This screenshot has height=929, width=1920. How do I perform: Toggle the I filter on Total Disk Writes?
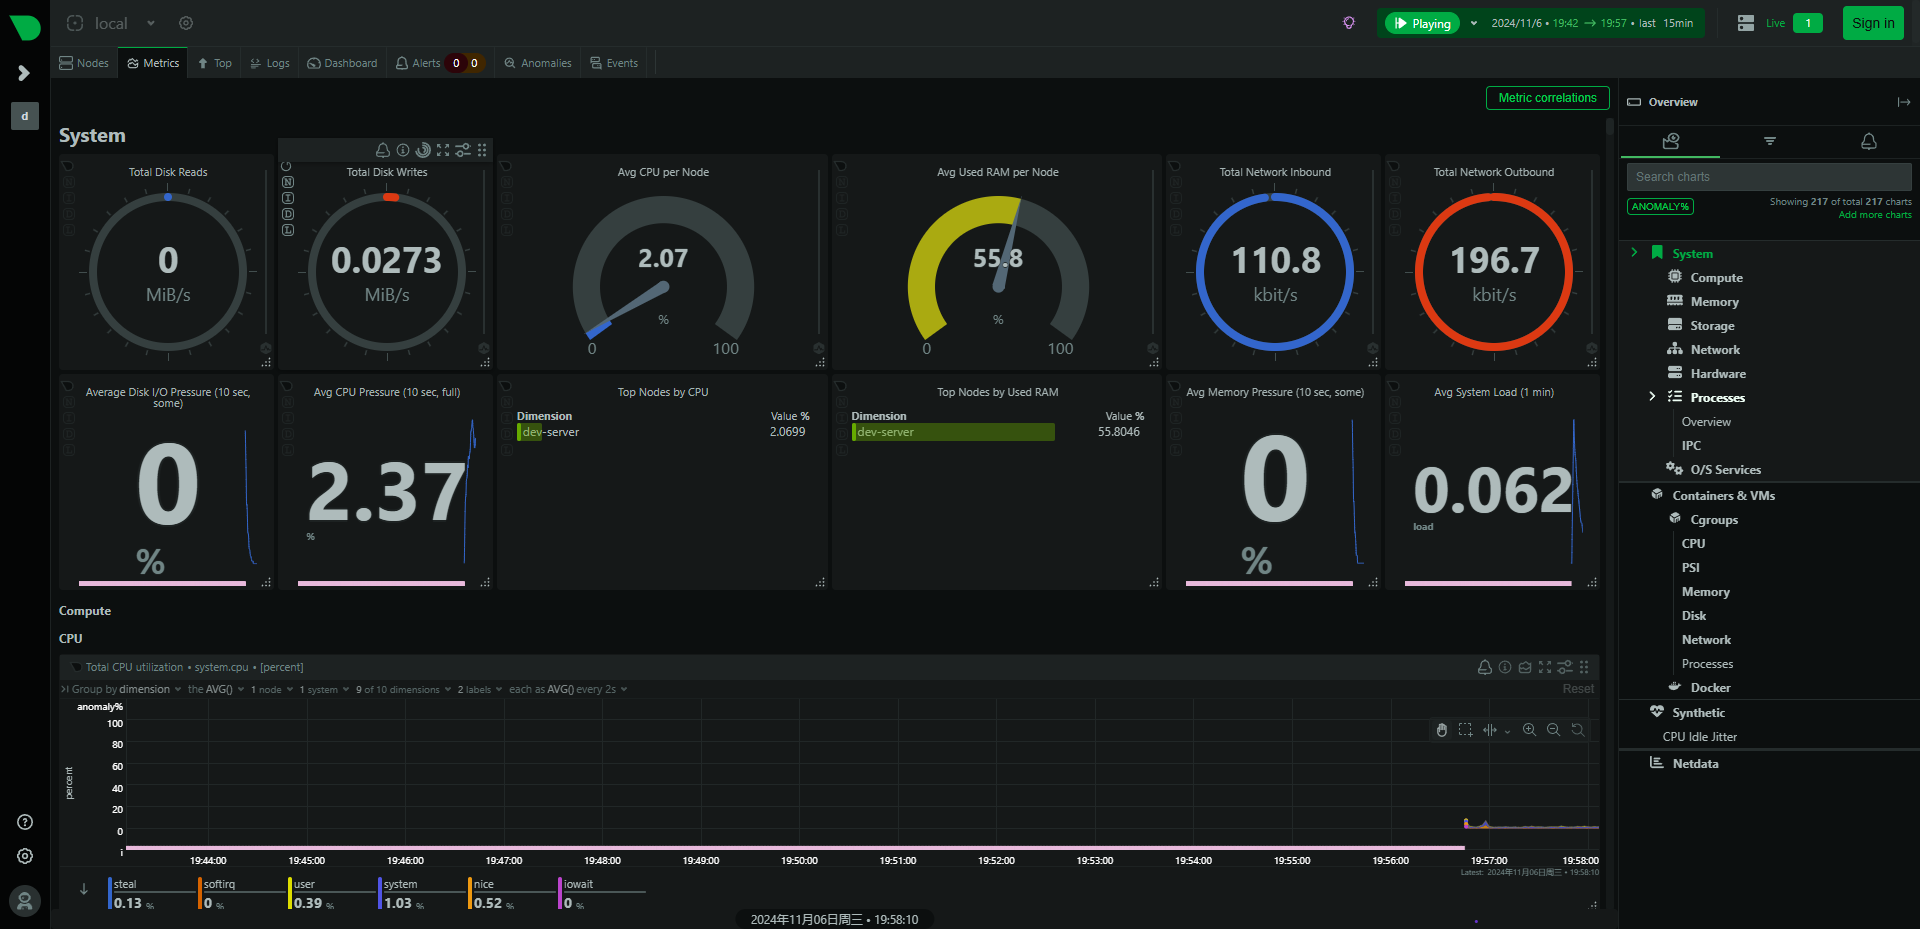tap(288, 198)
